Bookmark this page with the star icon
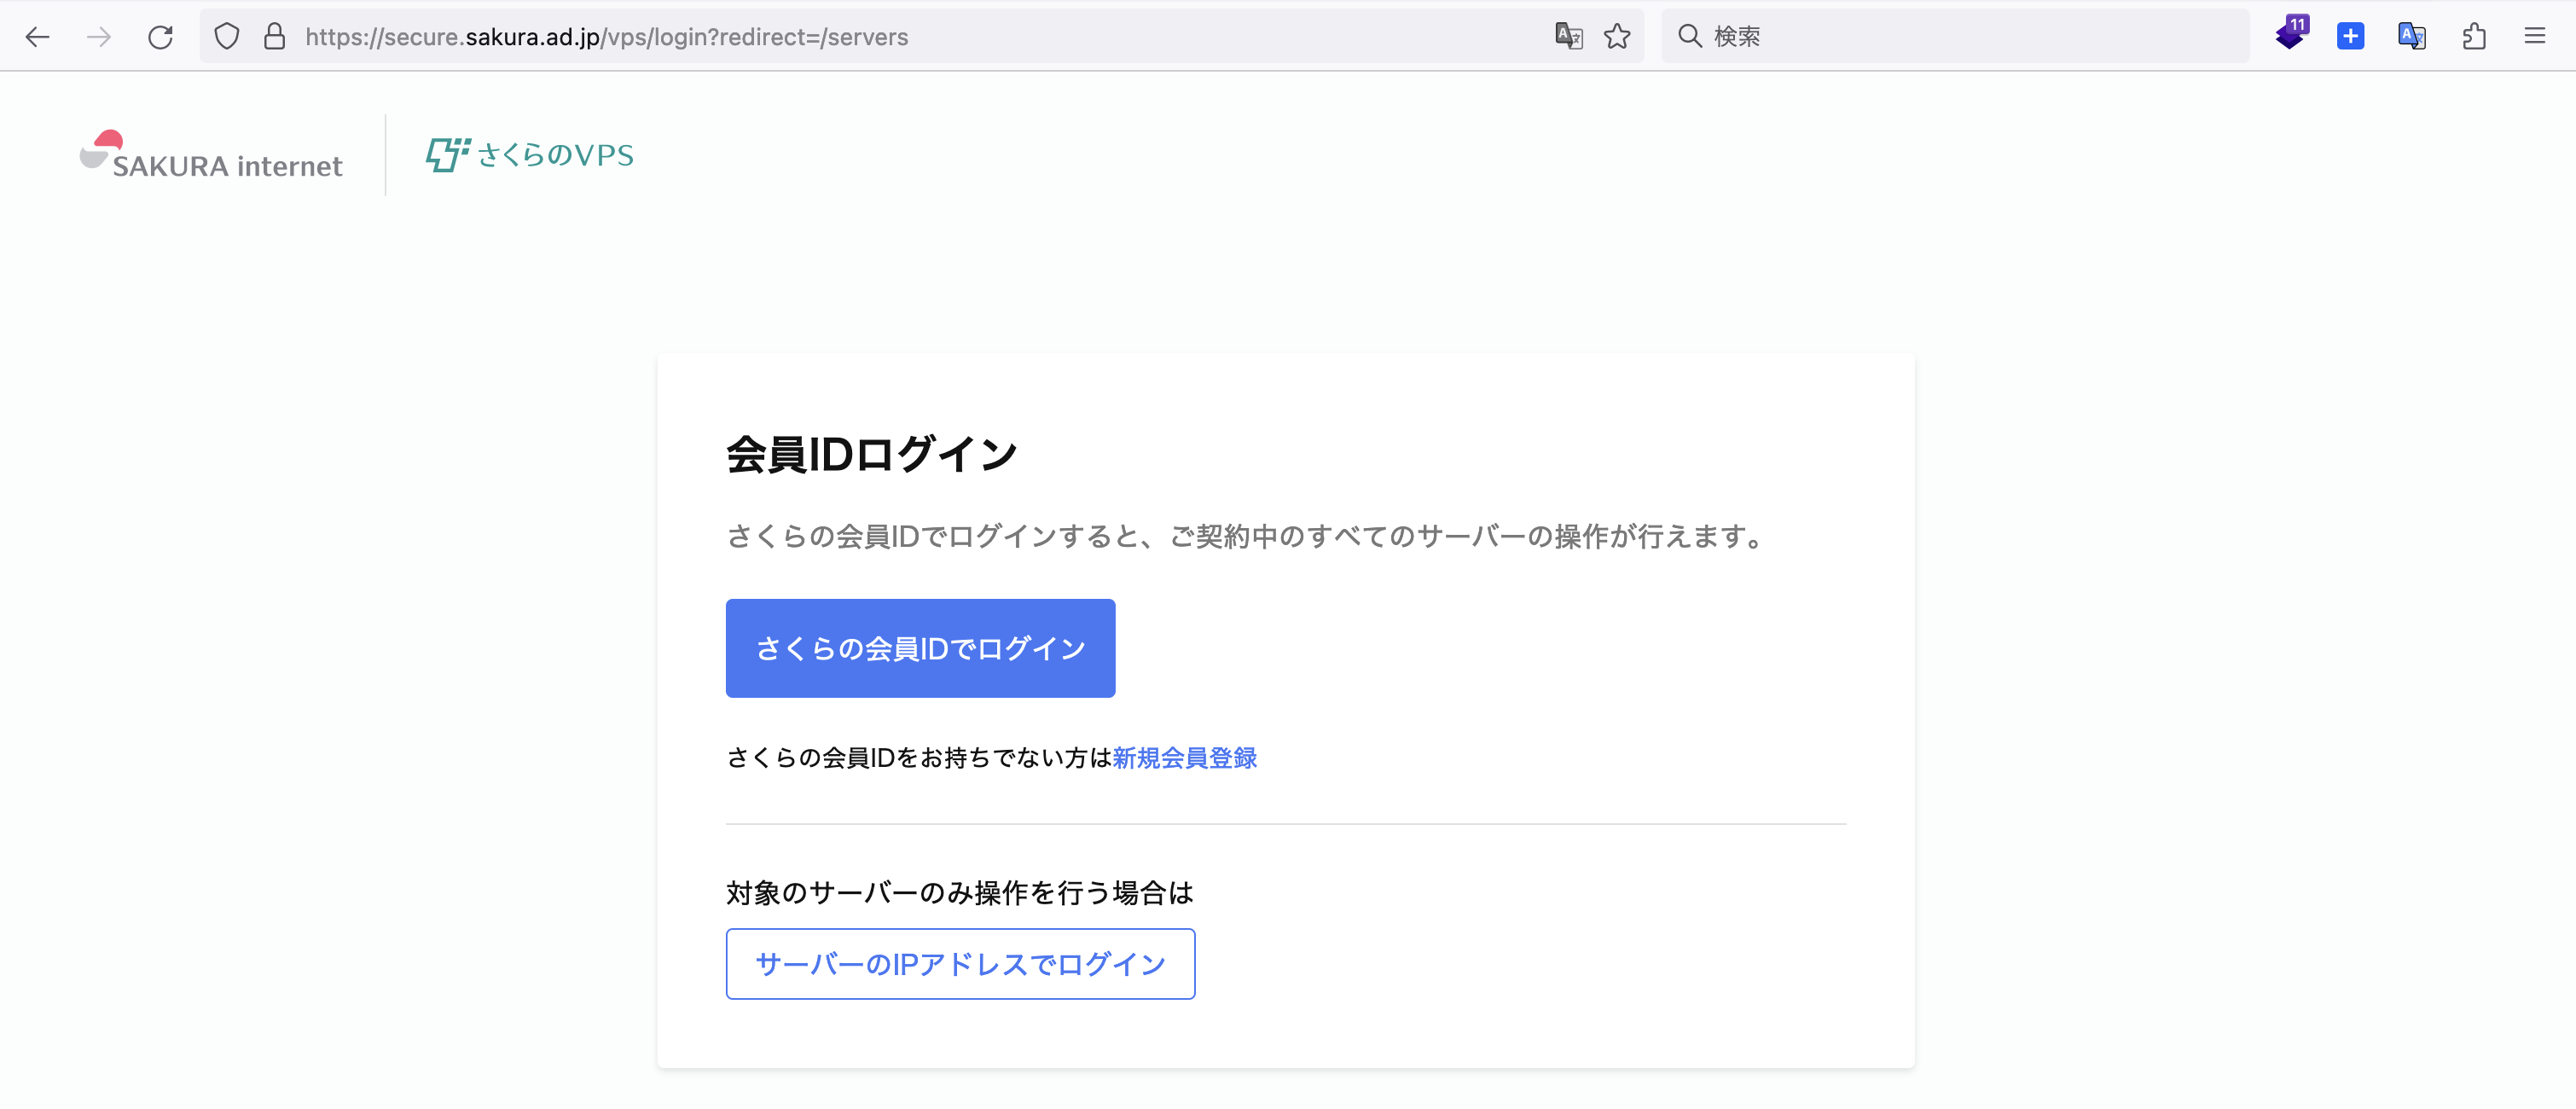Image resolution: width=2576 pixels, height=1109 pixels. click(1617, 37)
